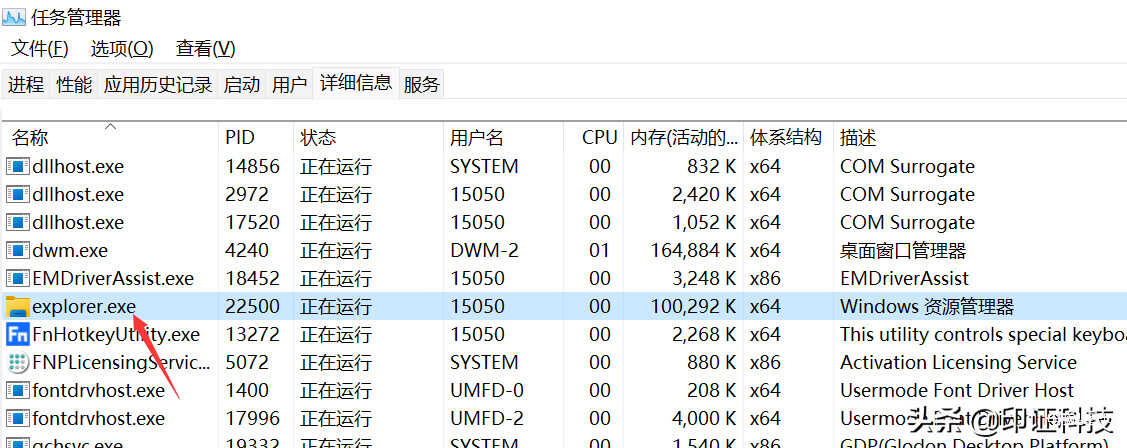Image resolution: width=1127 pixels, height=448 pixels.
Task: Click the FNPLicensingService globe icon
Action: 17,363
